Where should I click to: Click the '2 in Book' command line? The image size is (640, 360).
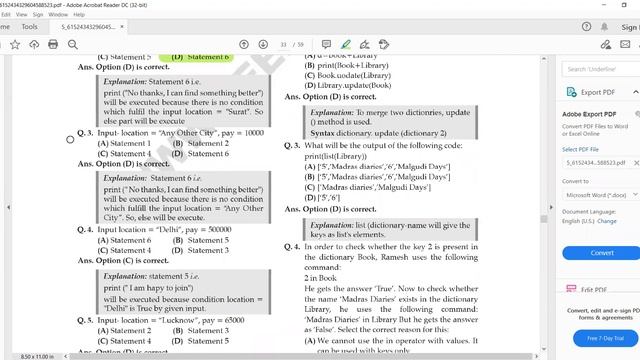(x=320, y=278)
